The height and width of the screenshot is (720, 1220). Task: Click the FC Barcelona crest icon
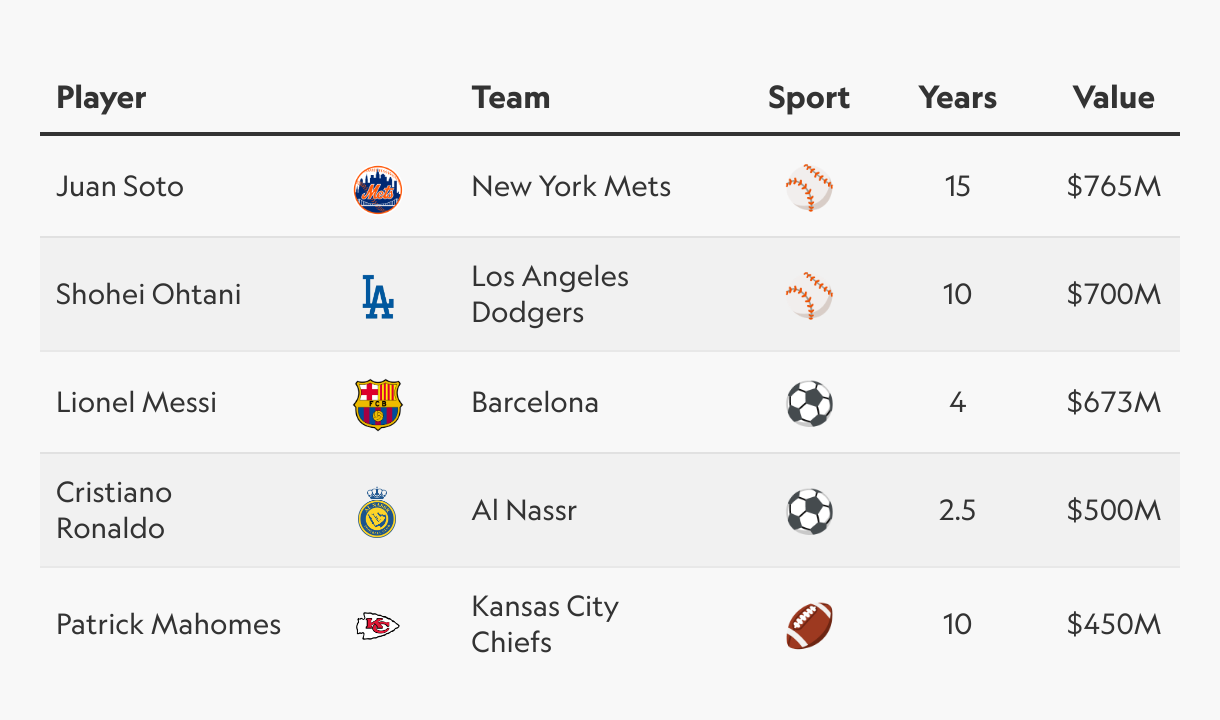(378, 404)
